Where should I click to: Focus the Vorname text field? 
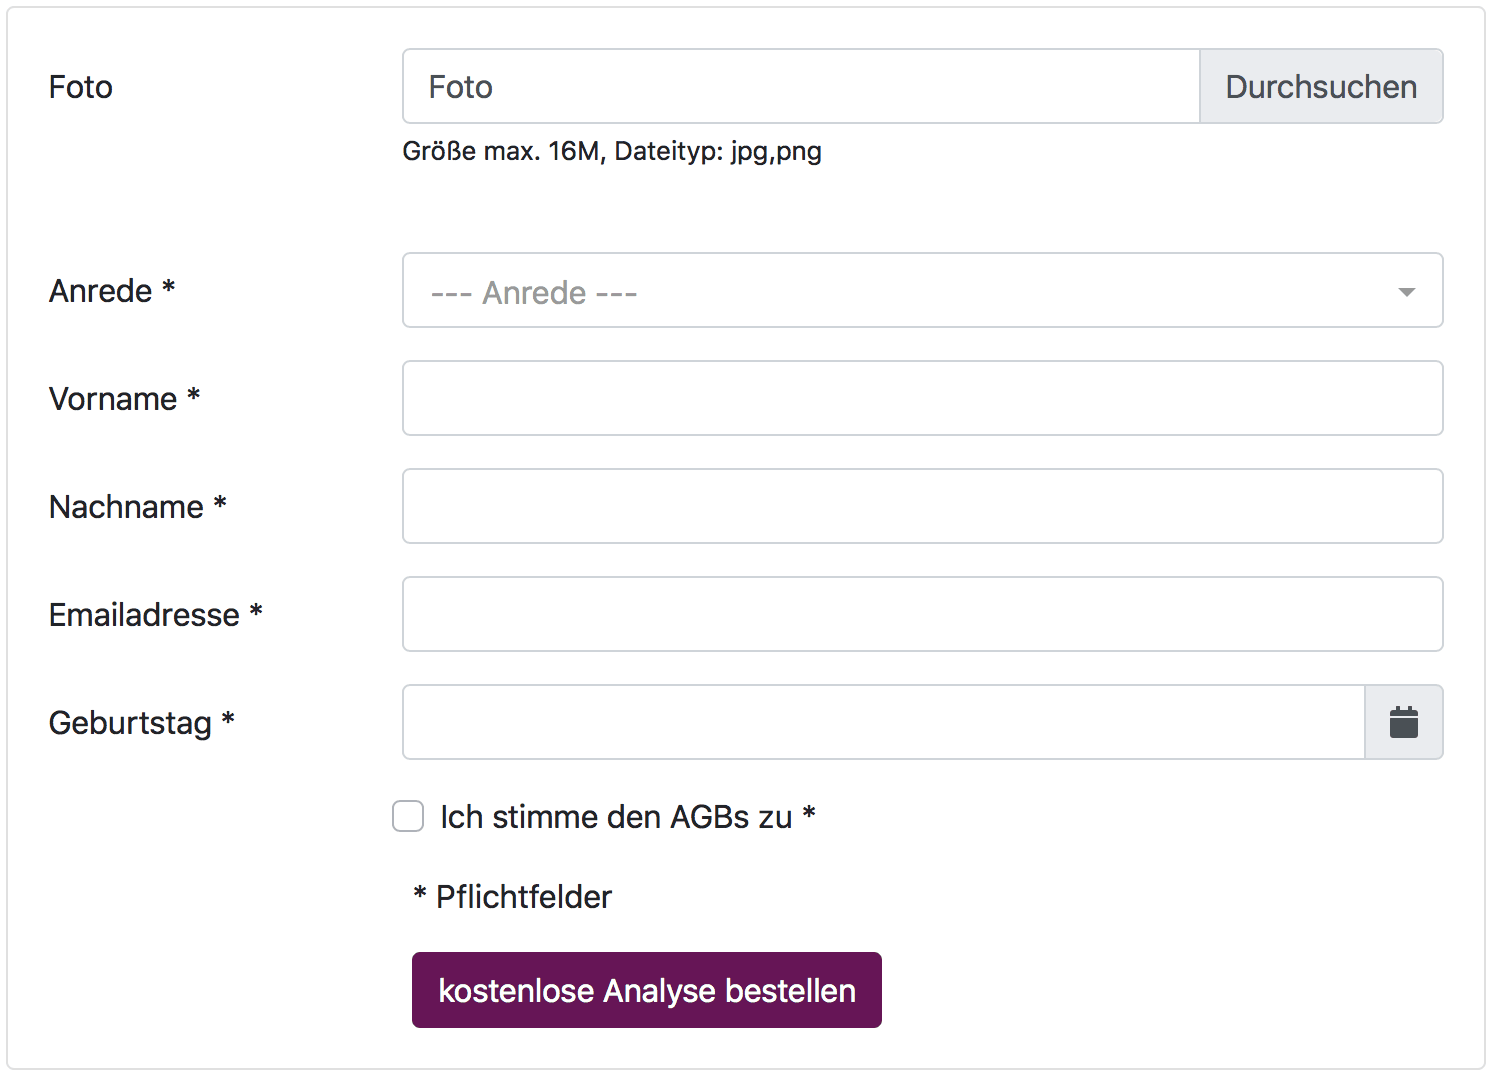921,398
